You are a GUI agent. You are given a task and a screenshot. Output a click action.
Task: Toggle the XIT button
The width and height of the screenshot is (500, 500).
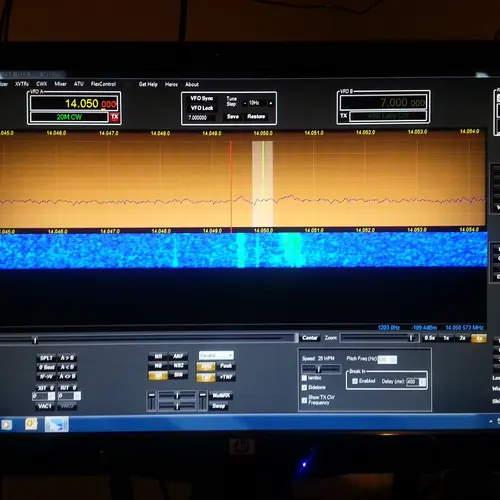(x=46, y=388)
